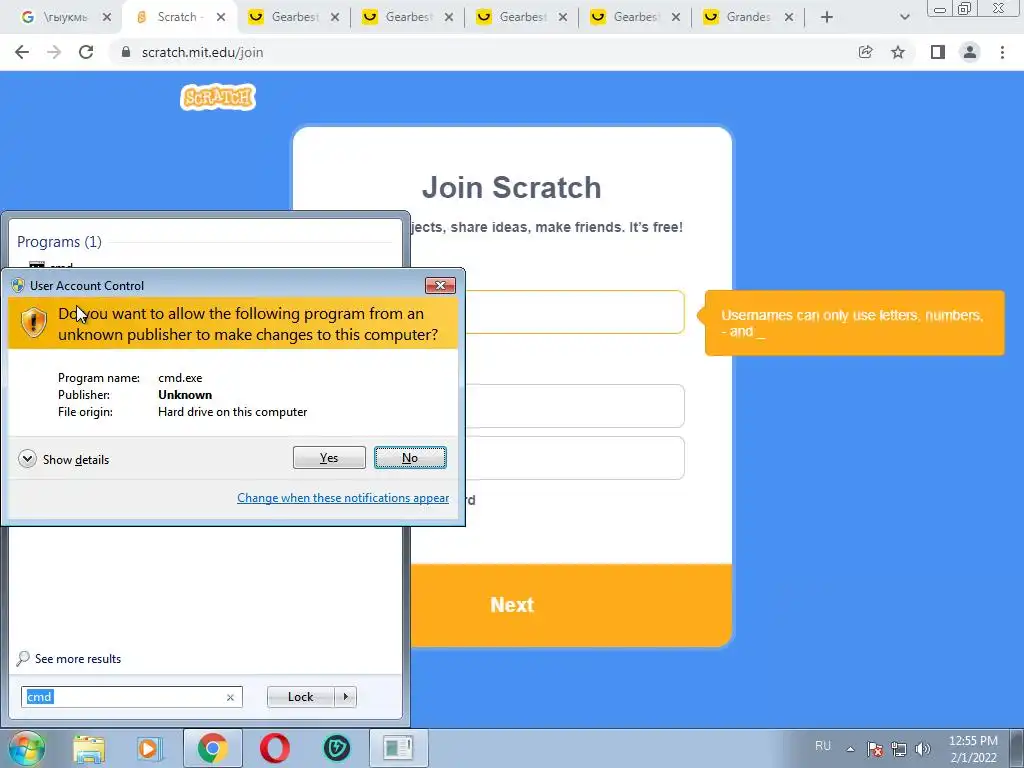This screenshot has height=768, width=1024.
Task: Open the Change when these notifications appear link
Action: pyautogui.click(x=343, y=498)
